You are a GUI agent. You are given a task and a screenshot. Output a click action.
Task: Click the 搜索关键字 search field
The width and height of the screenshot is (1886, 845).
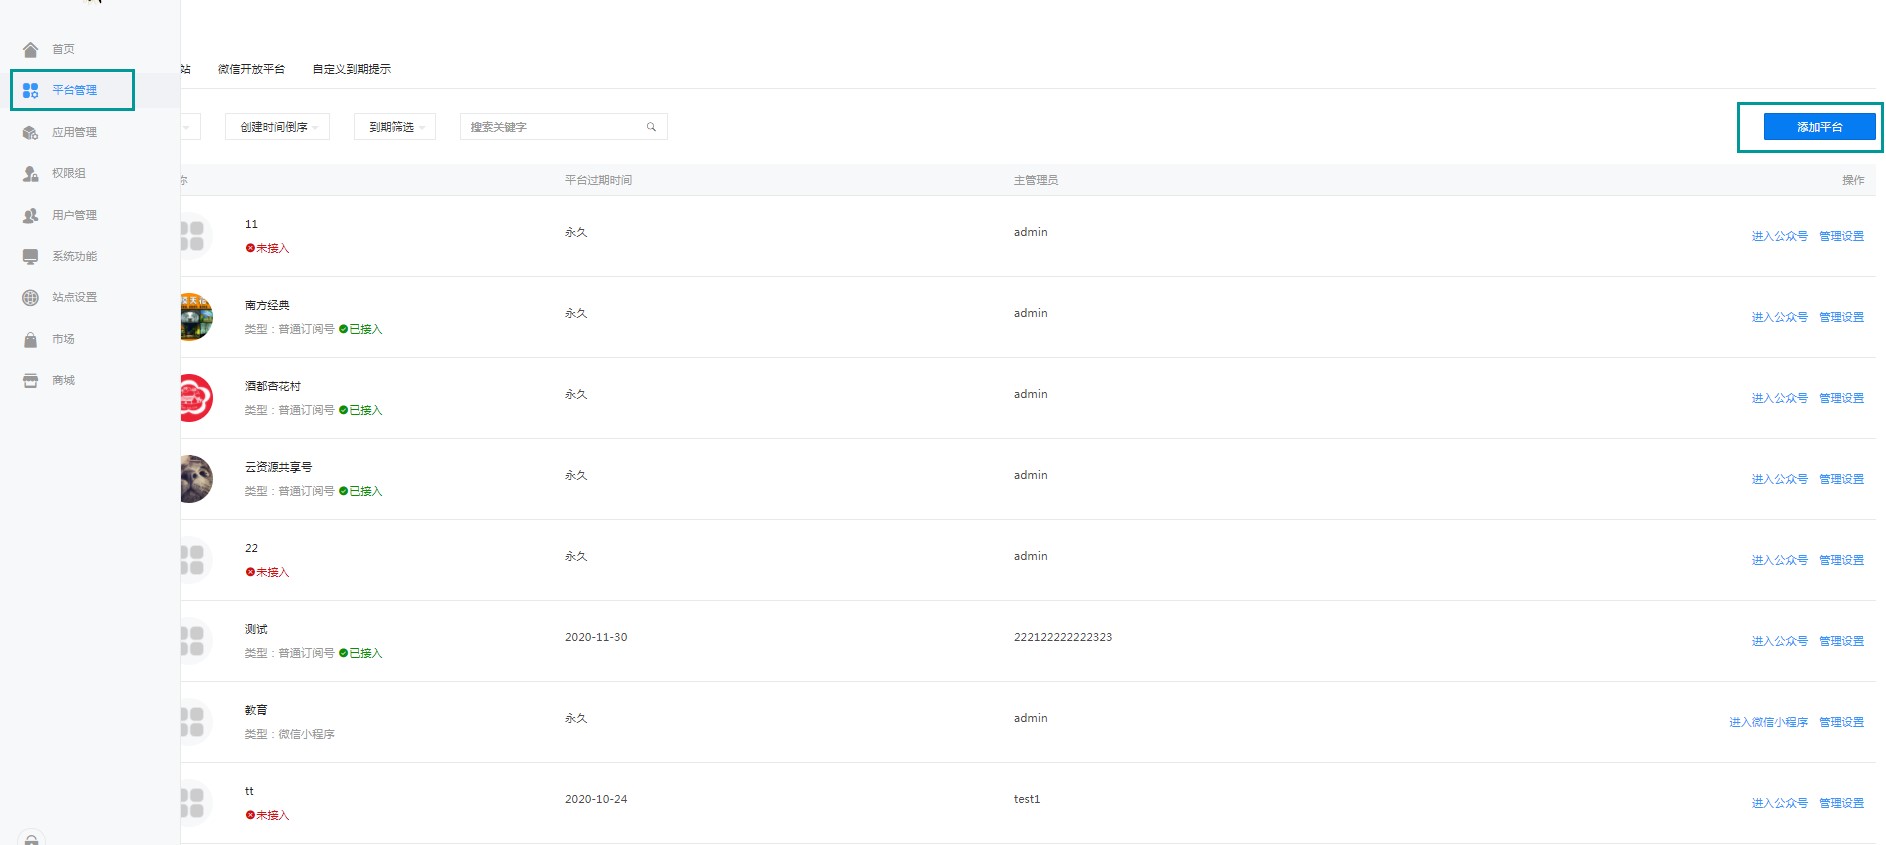pos(563,127)
